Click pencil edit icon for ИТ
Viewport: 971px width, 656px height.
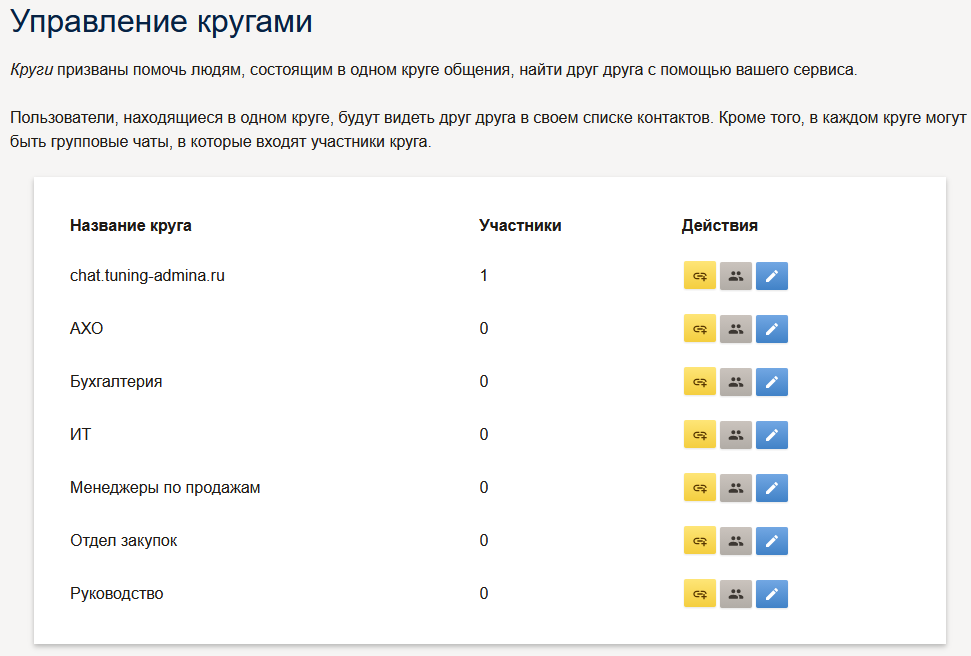click(x=772, y=435)
